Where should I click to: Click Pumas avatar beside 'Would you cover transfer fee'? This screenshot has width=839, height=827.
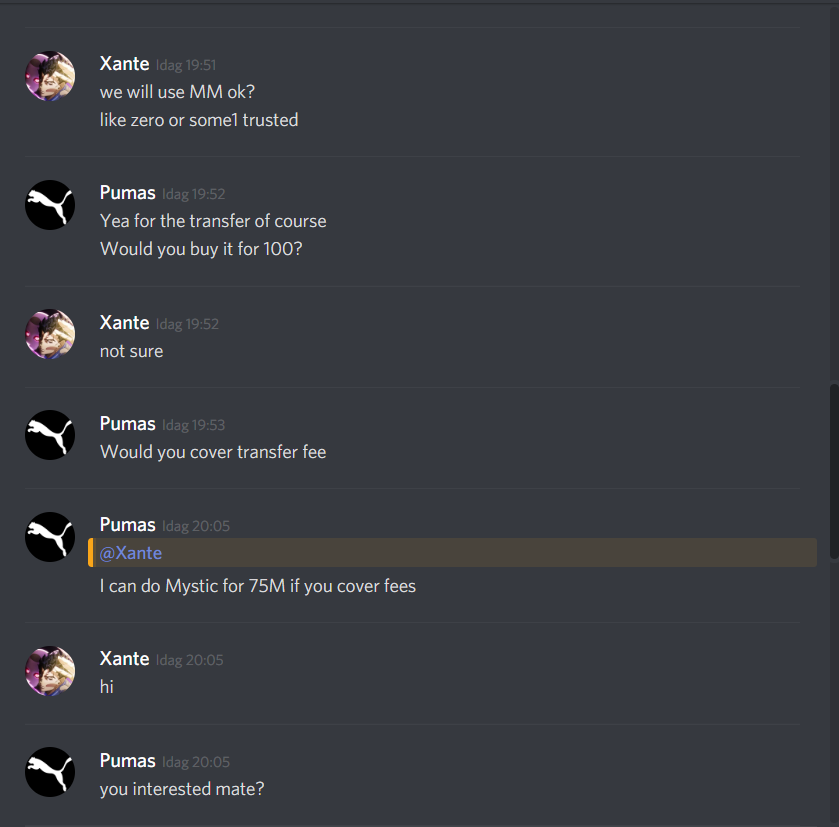point(50,435)
